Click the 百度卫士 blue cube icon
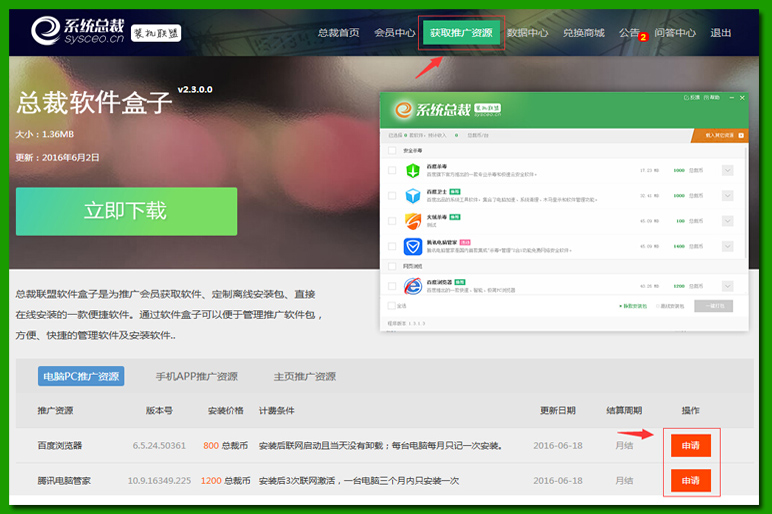This screenshot has height=514, width=772. click(x=413, y=195)
